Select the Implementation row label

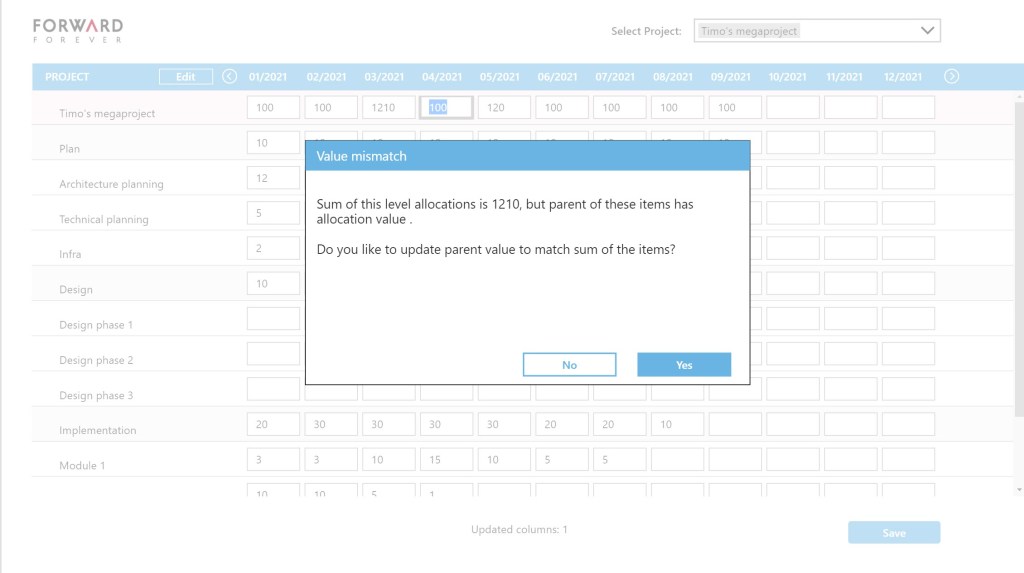tap(97, 431)
